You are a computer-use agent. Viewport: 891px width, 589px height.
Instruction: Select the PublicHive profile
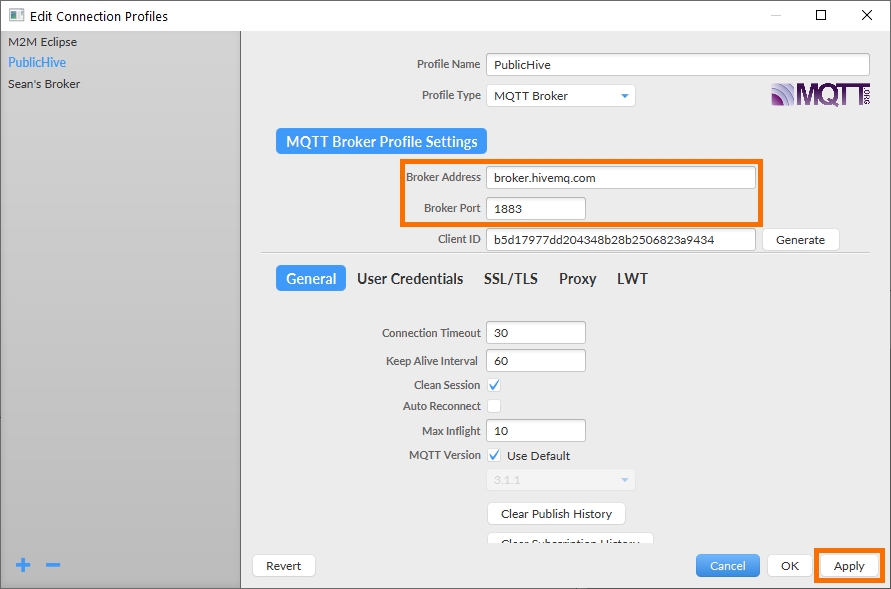37,62
